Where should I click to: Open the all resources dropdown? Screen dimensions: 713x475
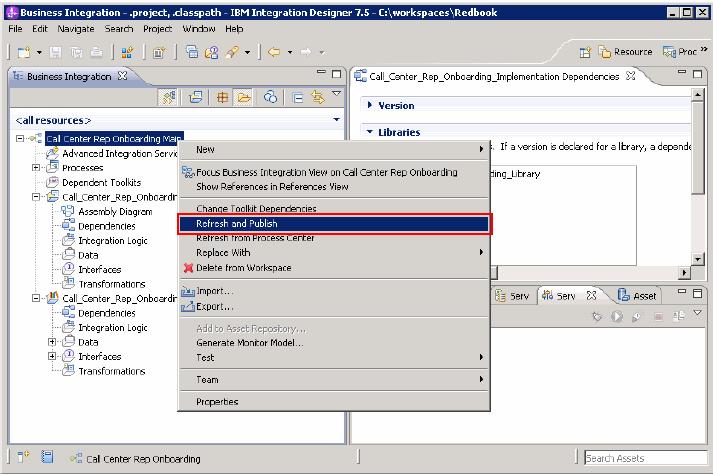pyautogui.click(x=336, y=120)
